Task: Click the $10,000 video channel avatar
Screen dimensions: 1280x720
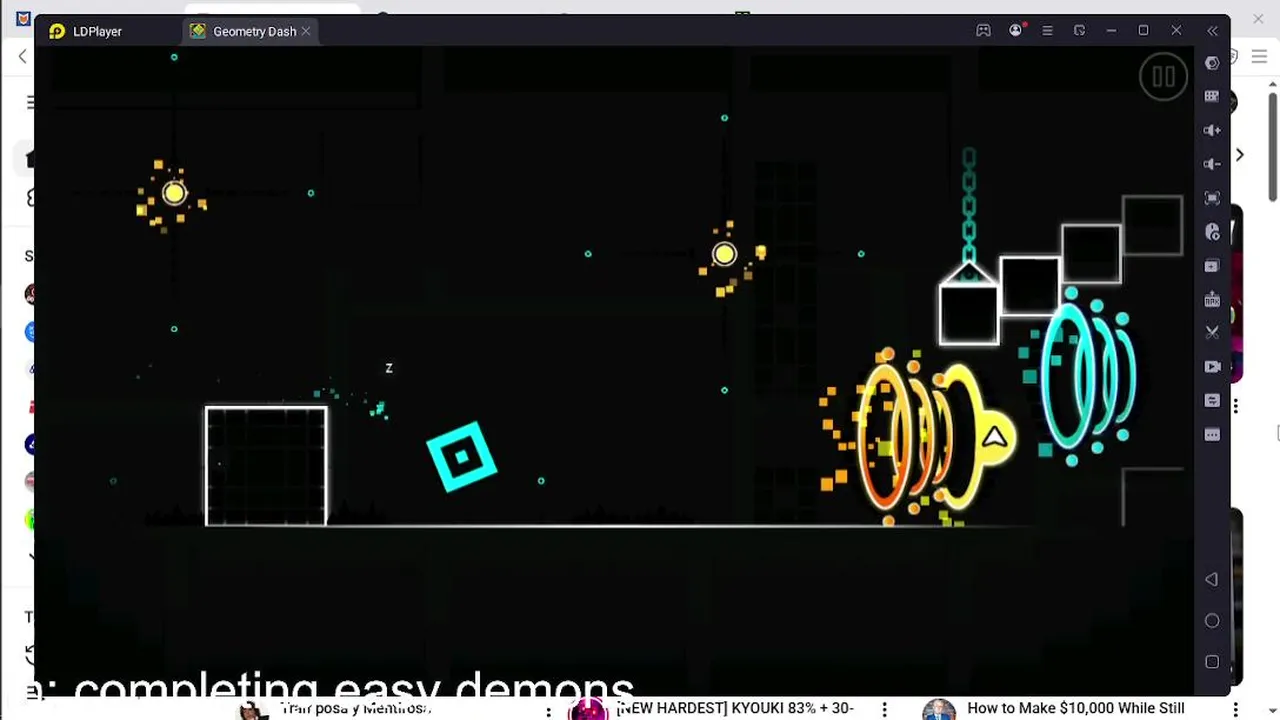Action: point(939,709)
